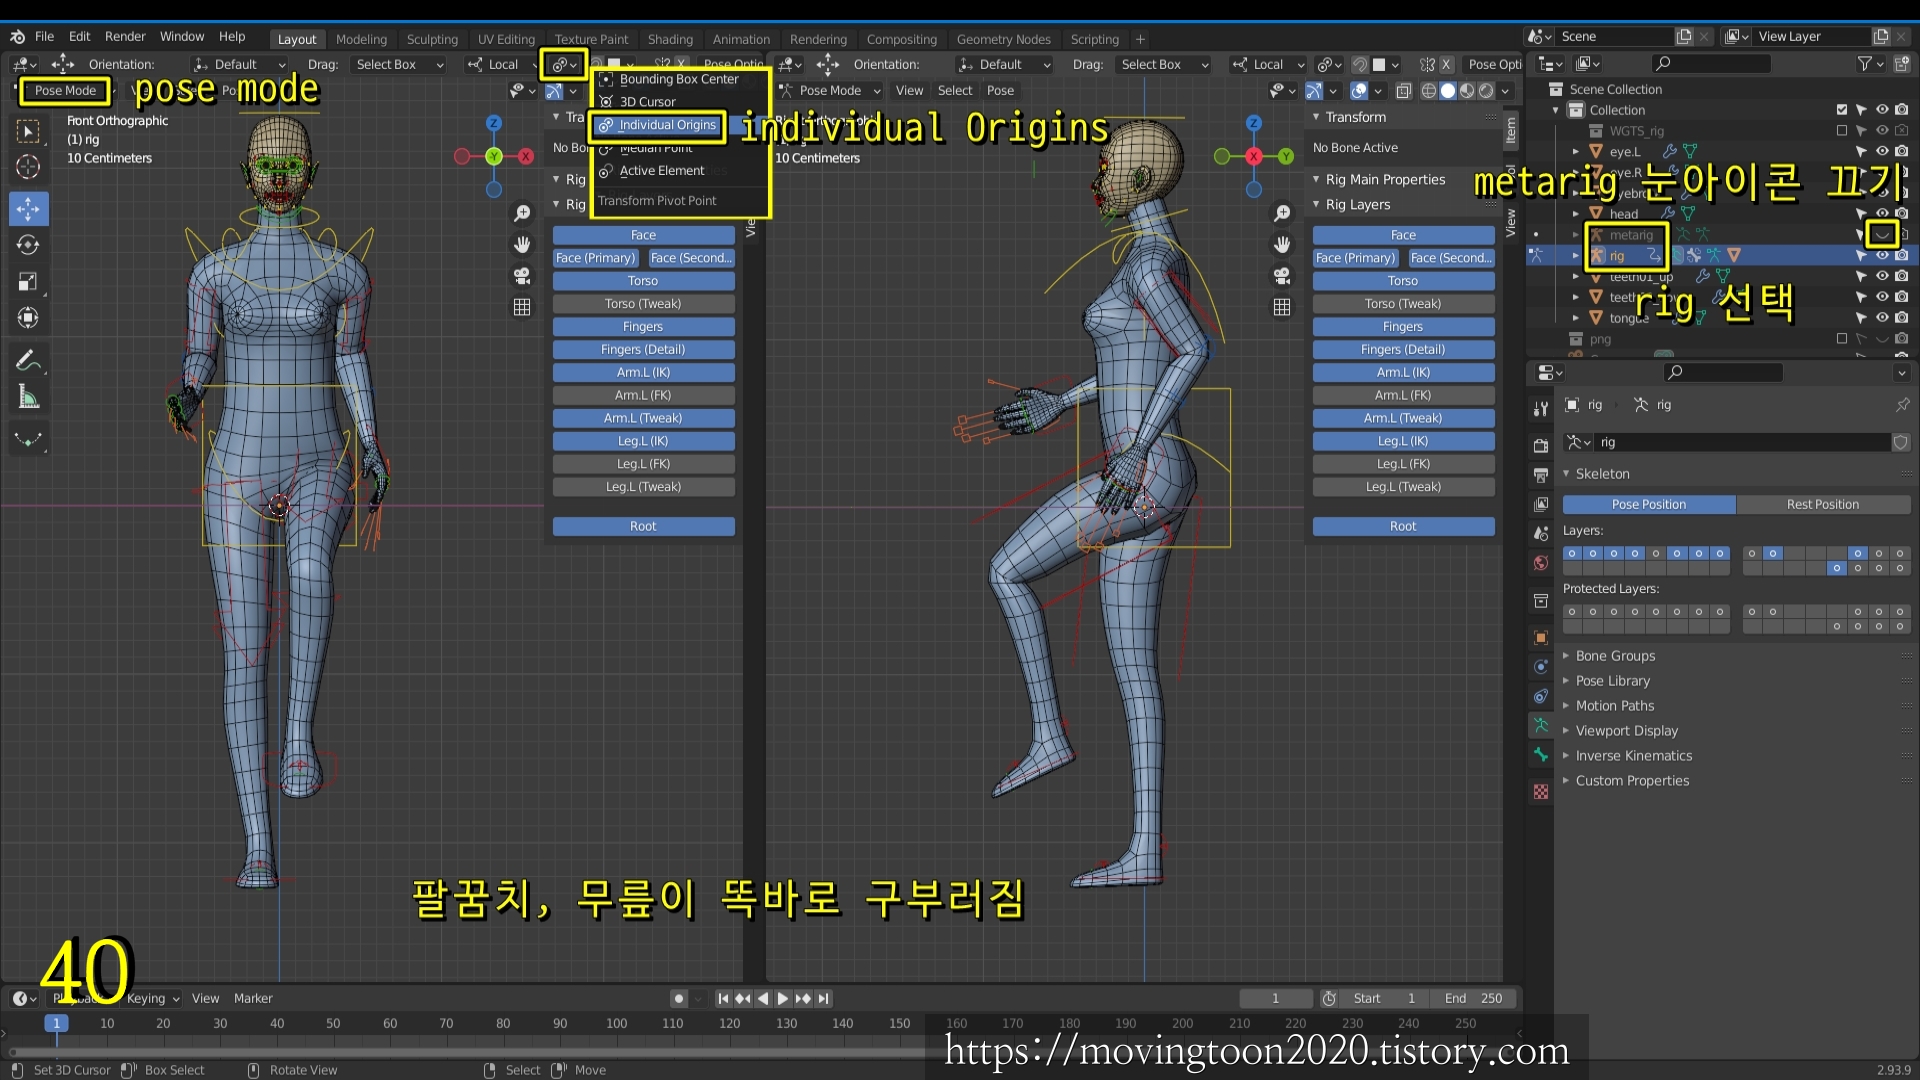The height and width of the screenshot is (1080, 1920).
Task: Click current frame number field
Action: [1275, 998]
